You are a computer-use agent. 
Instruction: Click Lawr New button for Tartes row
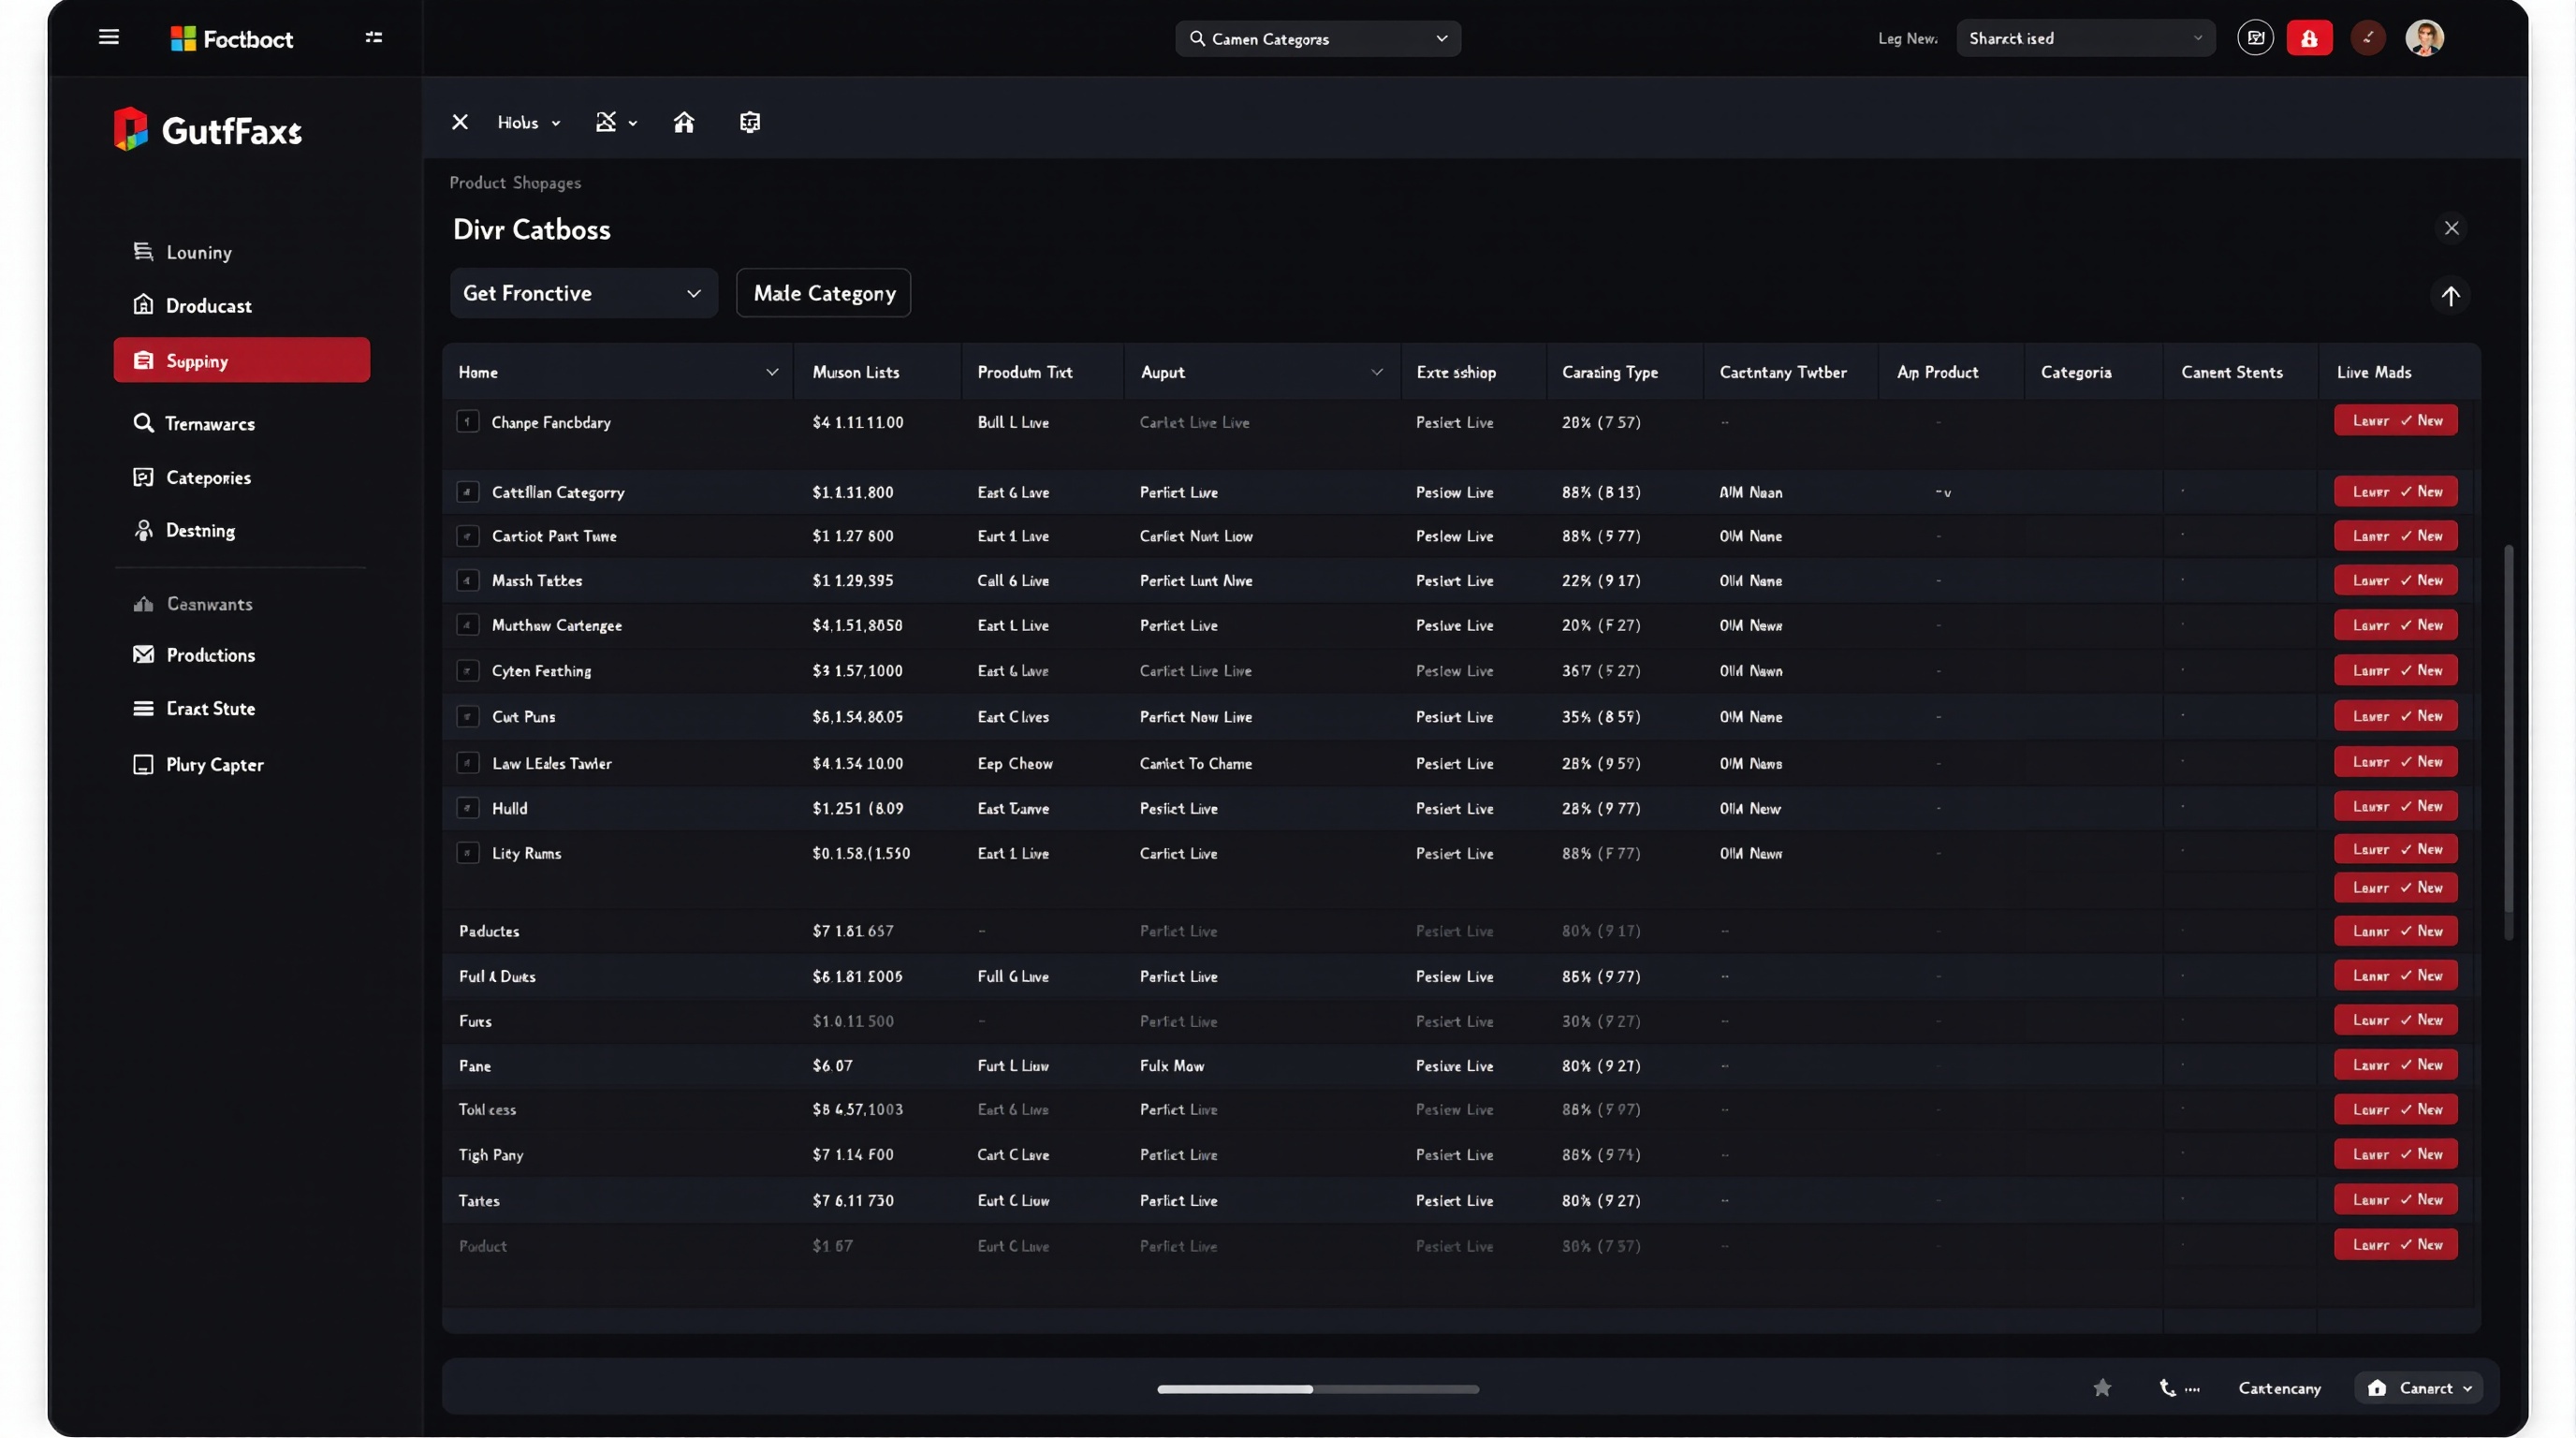coord(2395,1198)
